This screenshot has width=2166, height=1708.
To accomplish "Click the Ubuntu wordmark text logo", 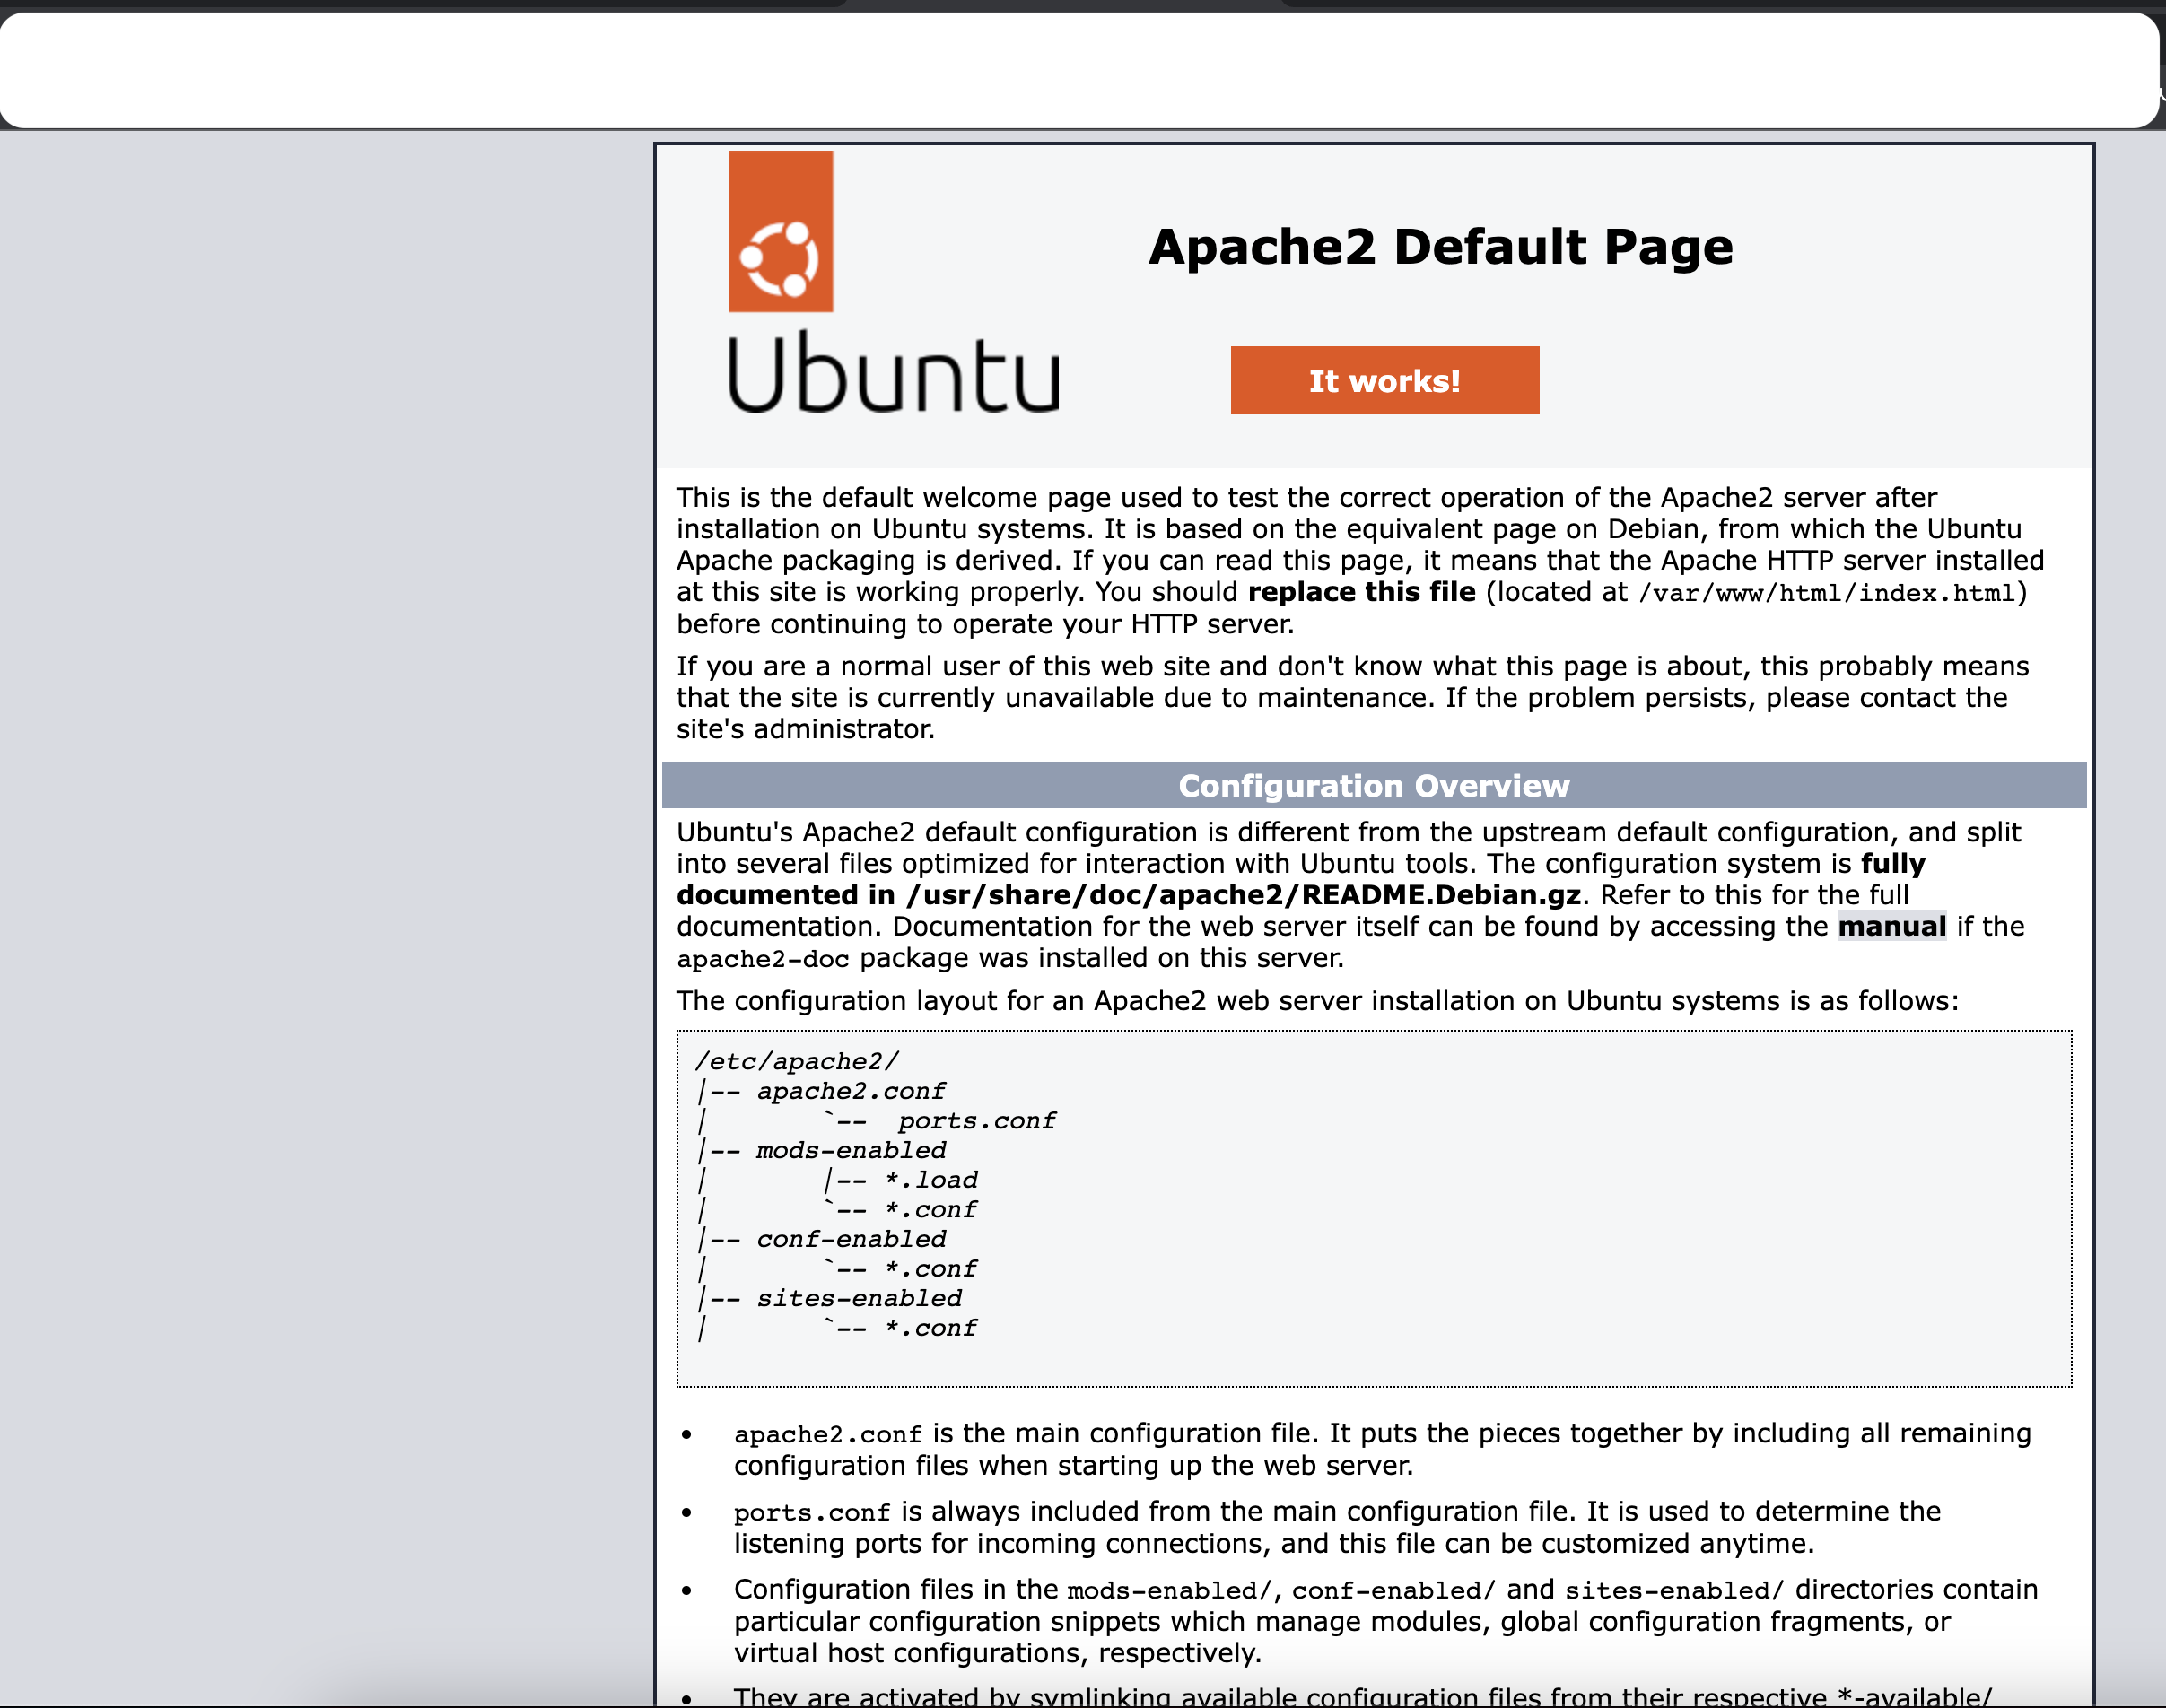I will tap(893, 374).
